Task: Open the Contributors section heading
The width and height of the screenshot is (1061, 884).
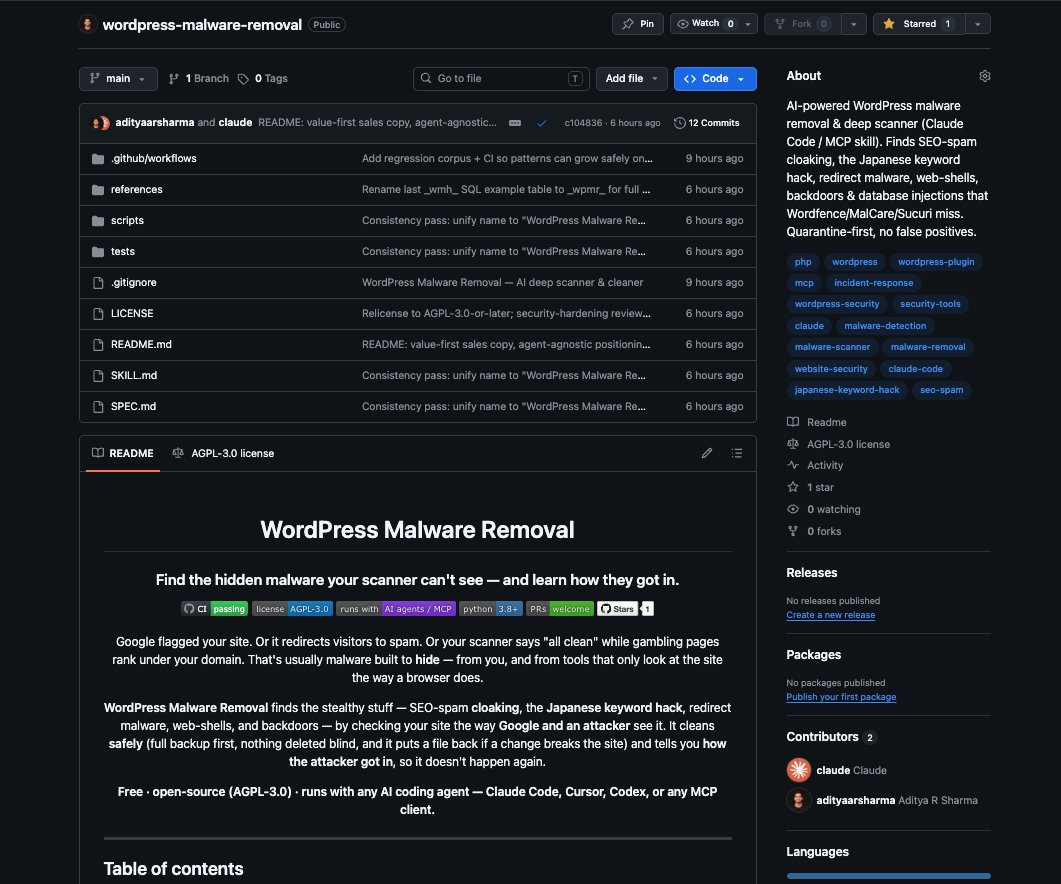Action: pyautogui.click(x=822, y=736)
